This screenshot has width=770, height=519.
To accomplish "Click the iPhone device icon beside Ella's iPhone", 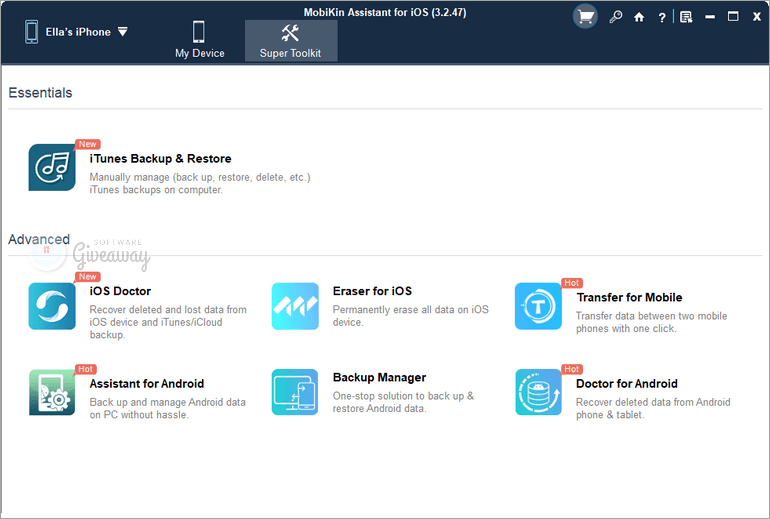I will point(31,32).
